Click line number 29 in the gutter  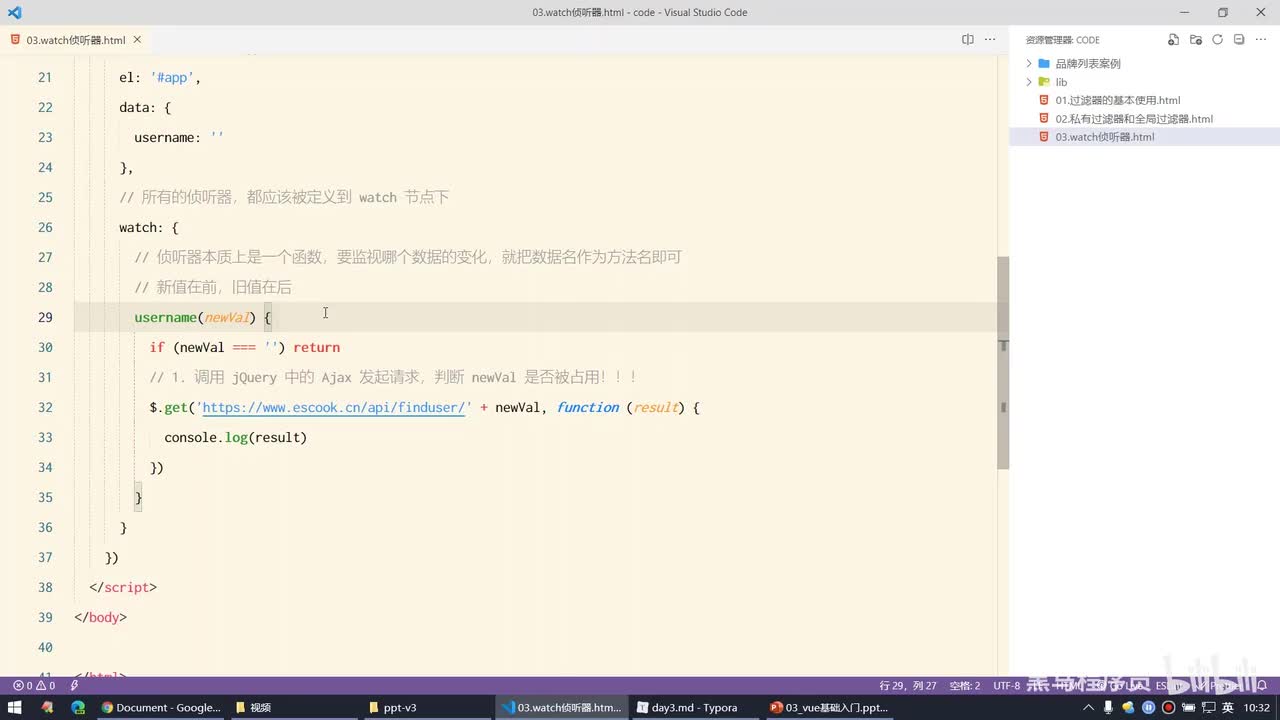(x=44, y=317)
